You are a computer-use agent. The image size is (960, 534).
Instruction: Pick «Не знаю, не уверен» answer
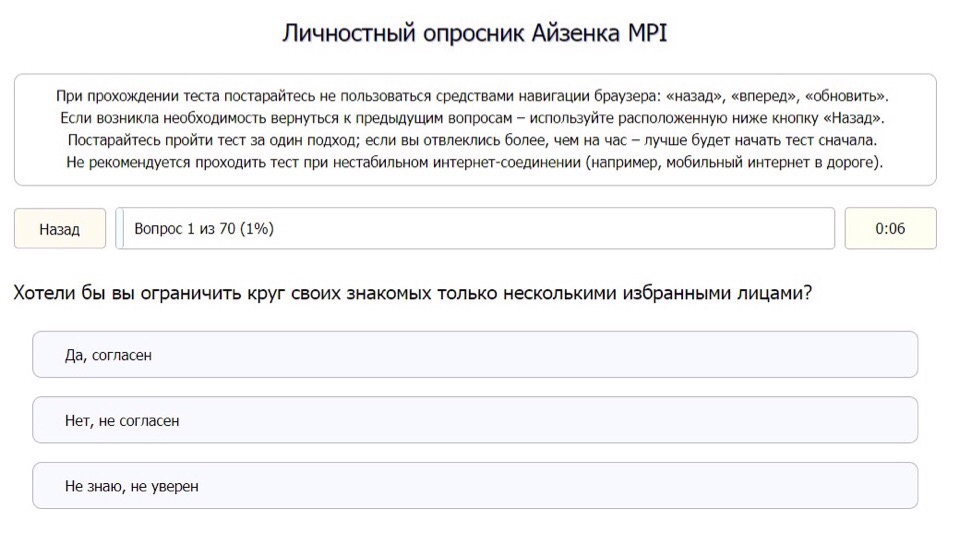click(475, 486)
